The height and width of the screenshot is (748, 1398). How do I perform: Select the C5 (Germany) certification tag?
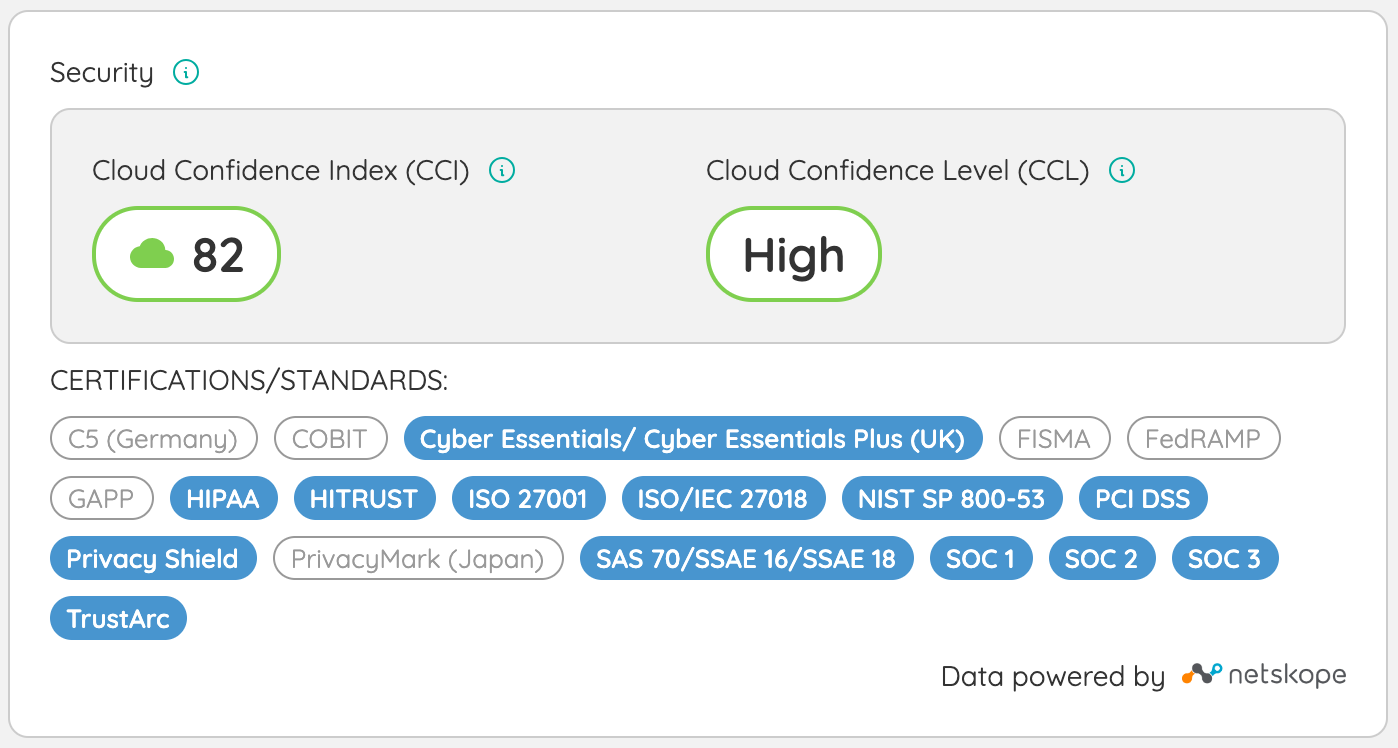pyautogui.click(x=153, y=438)
